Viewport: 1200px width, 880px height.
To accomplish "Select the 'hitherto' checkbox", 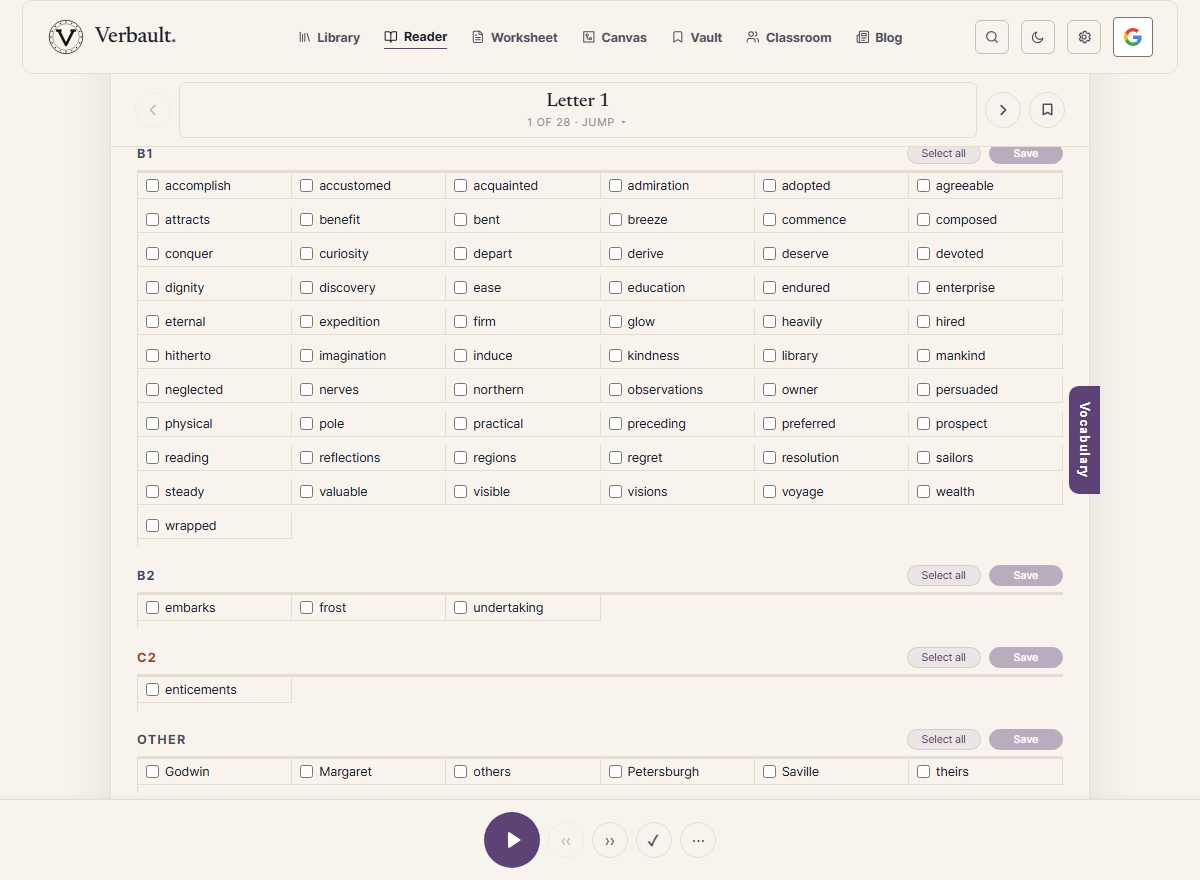I will (x=153, y=355).
